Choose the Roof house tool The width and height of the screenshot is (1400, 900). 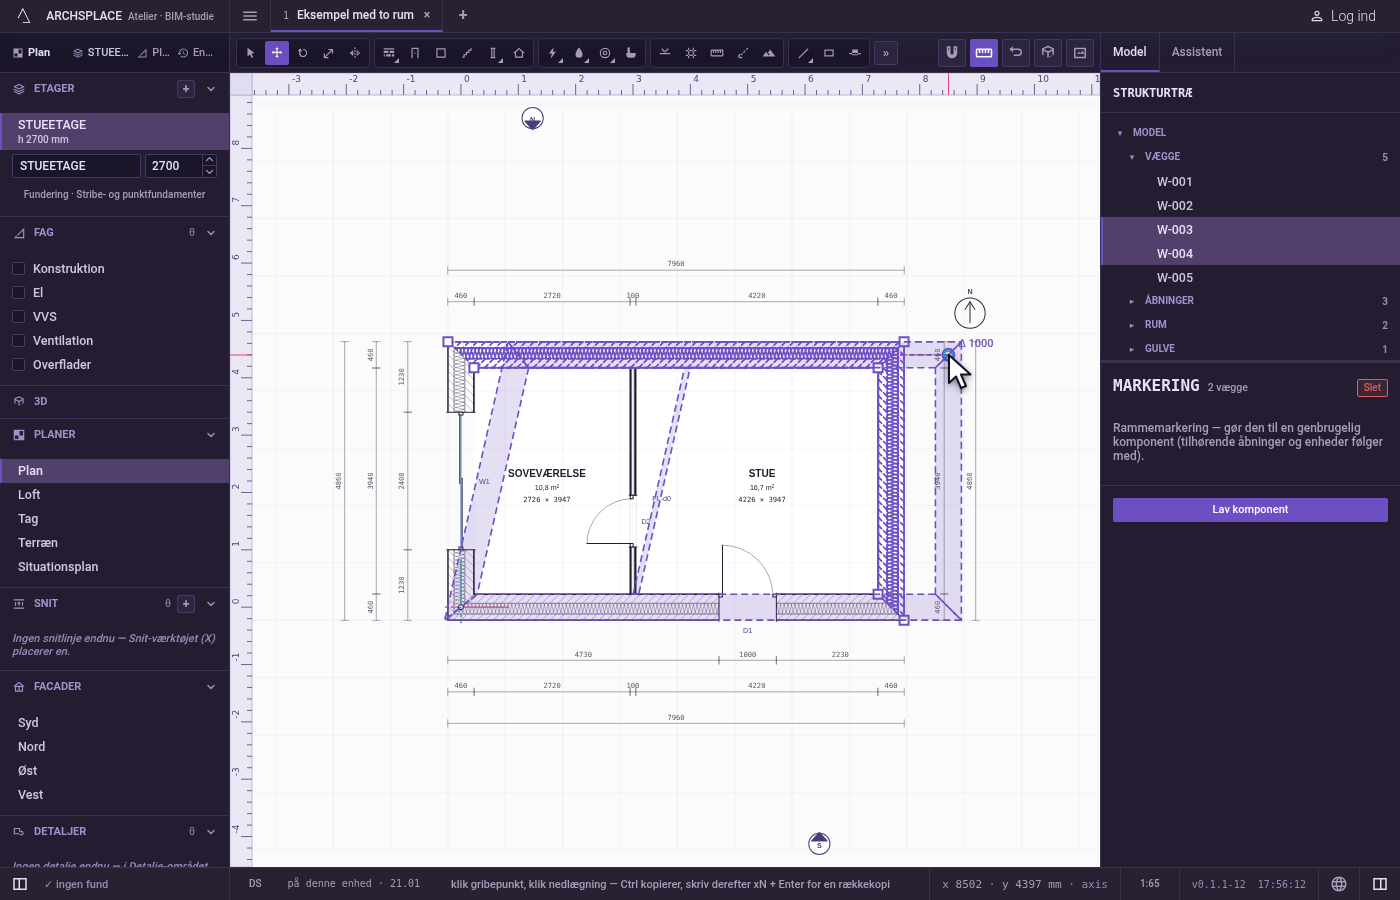(519, 53)
